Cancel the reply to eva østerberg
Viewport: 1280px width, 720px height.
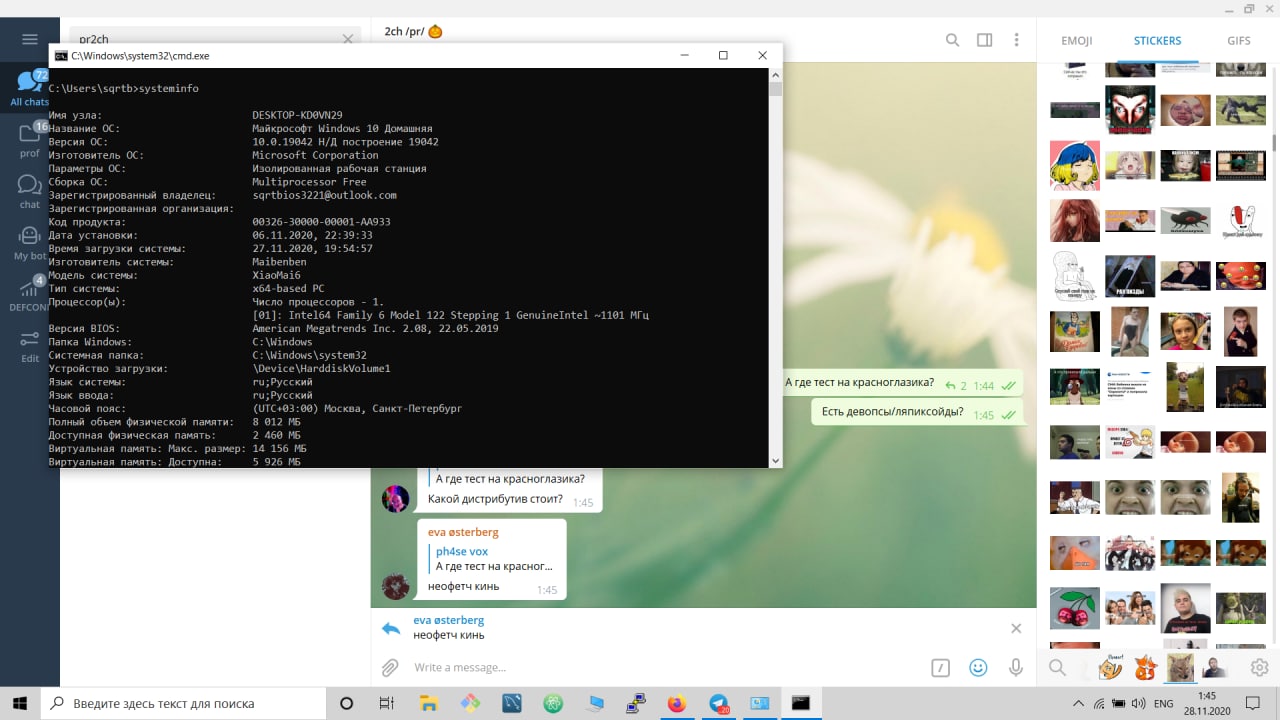tap(1016, 628)
